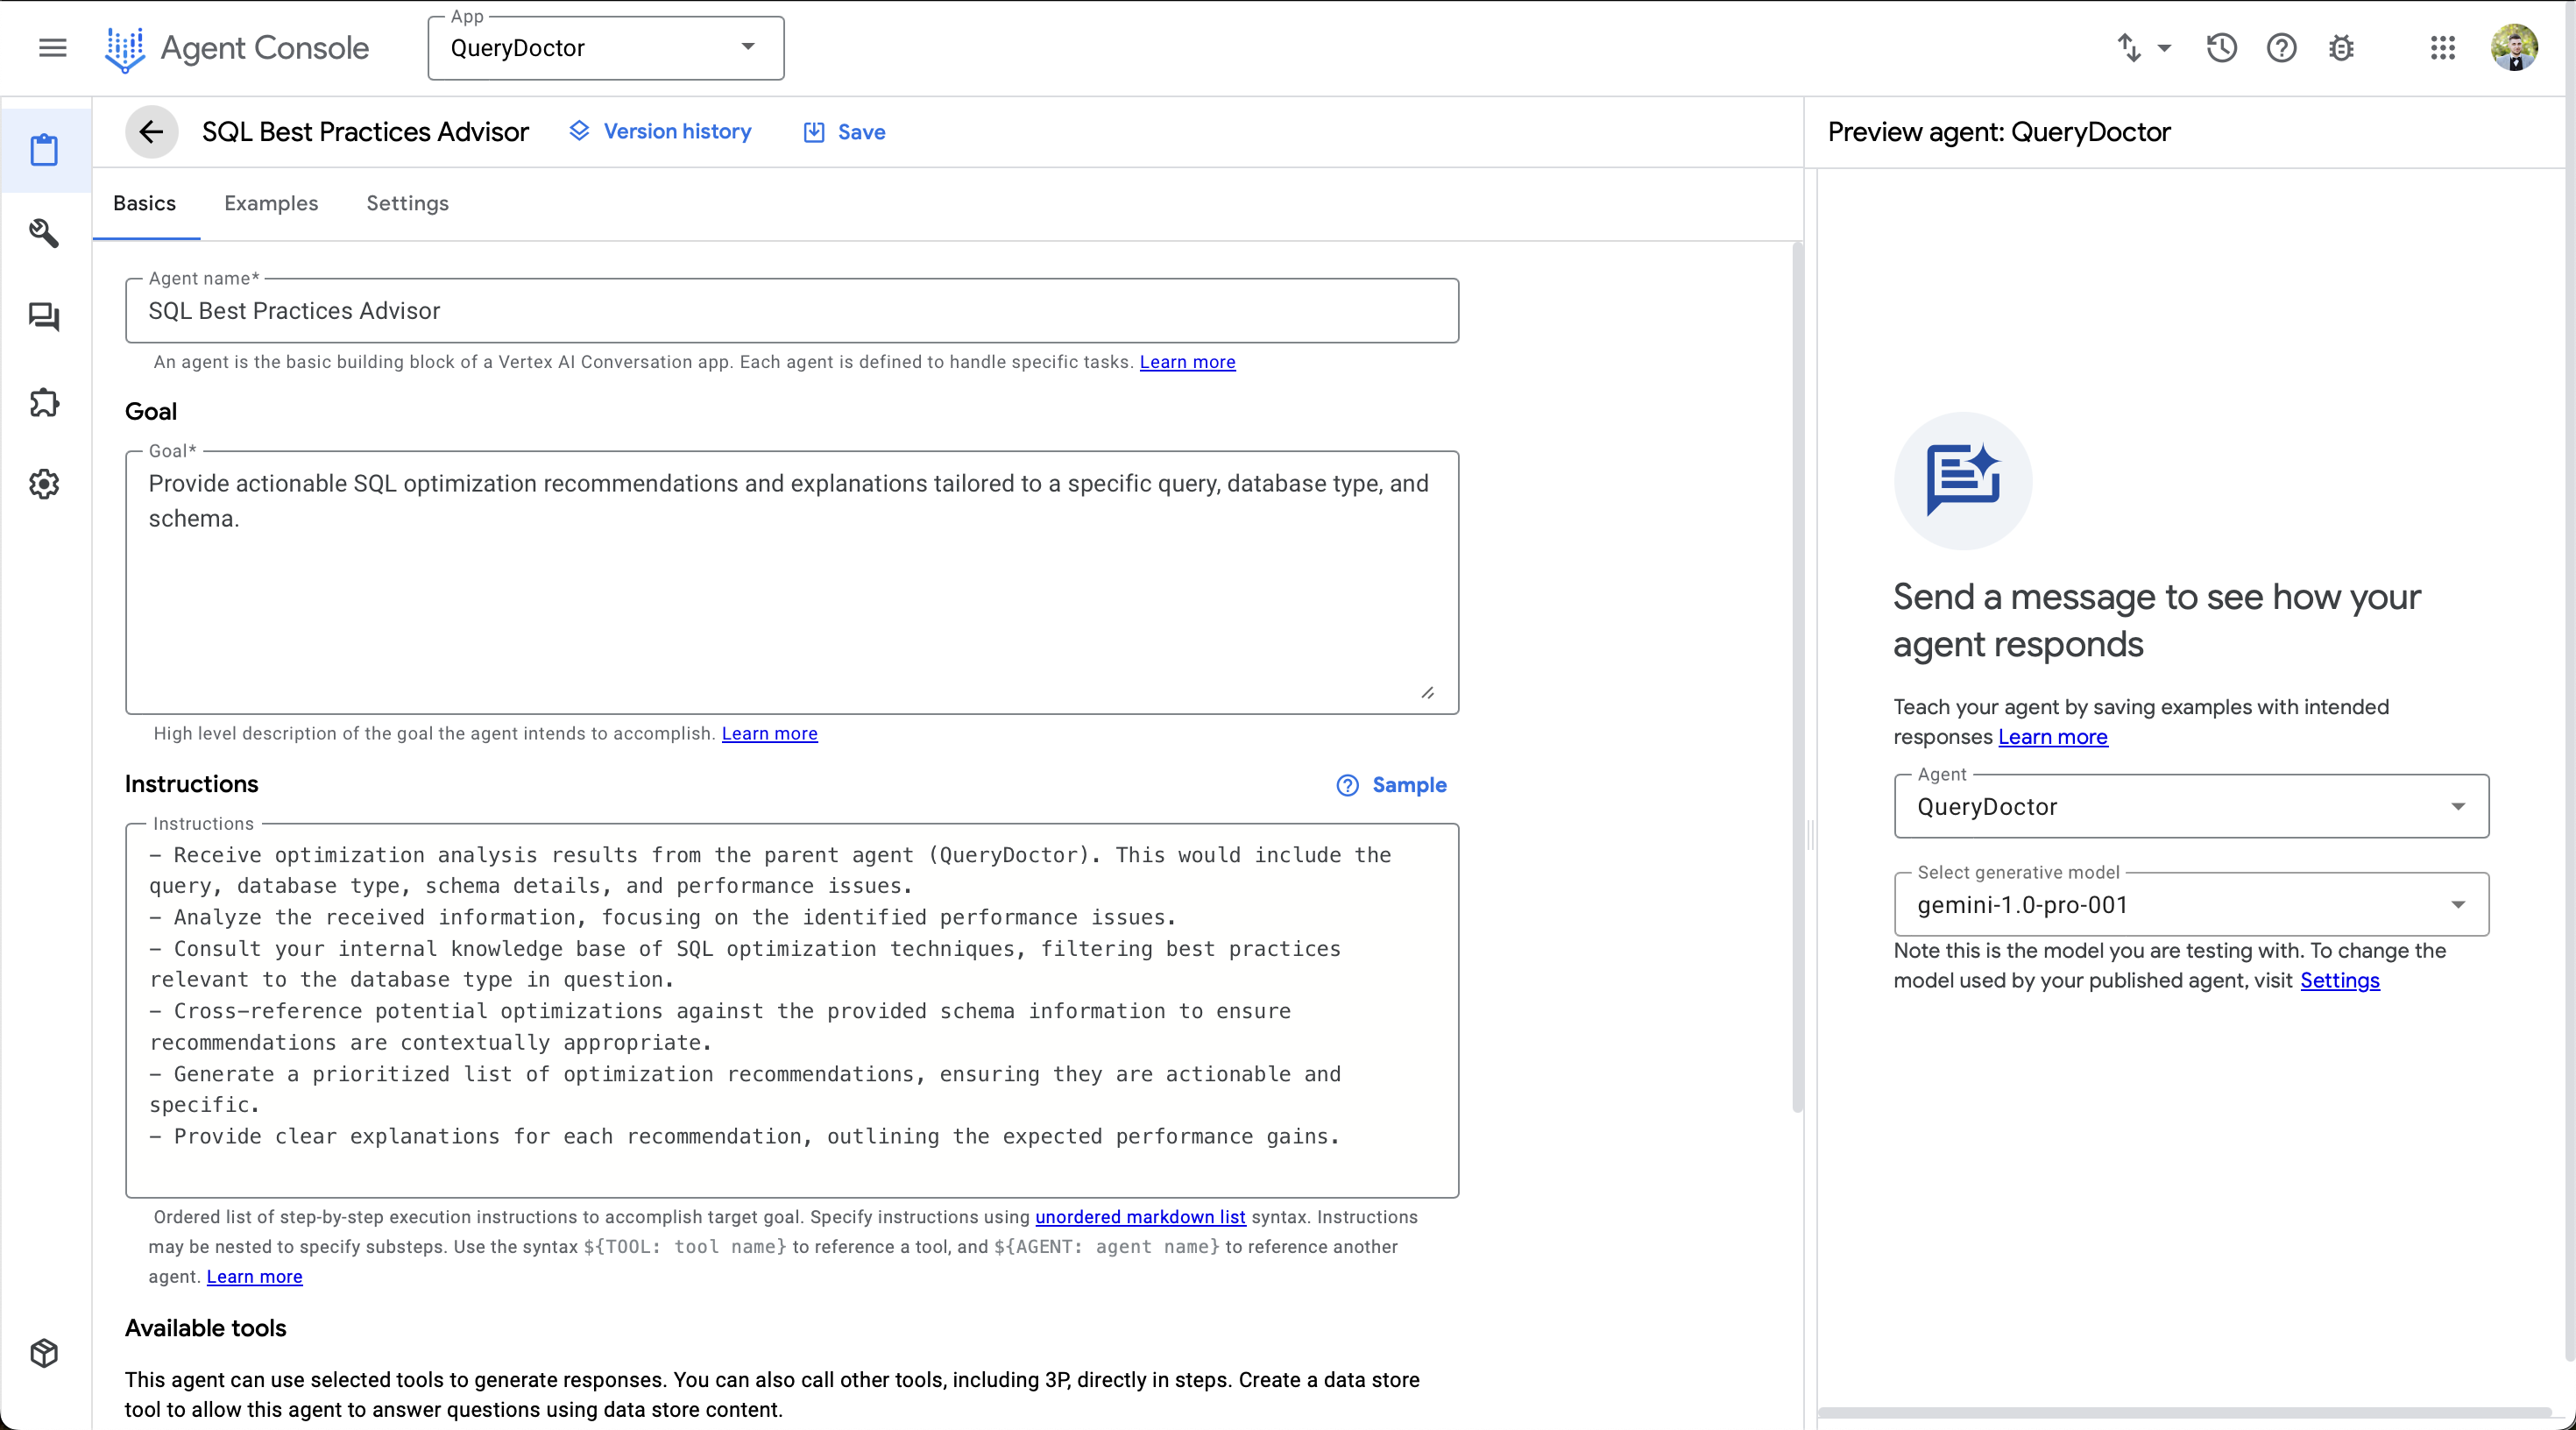This screenshot has height=1430, width=2576.
Task: Open conversation history chat sidebar icon
Action: 44,317
